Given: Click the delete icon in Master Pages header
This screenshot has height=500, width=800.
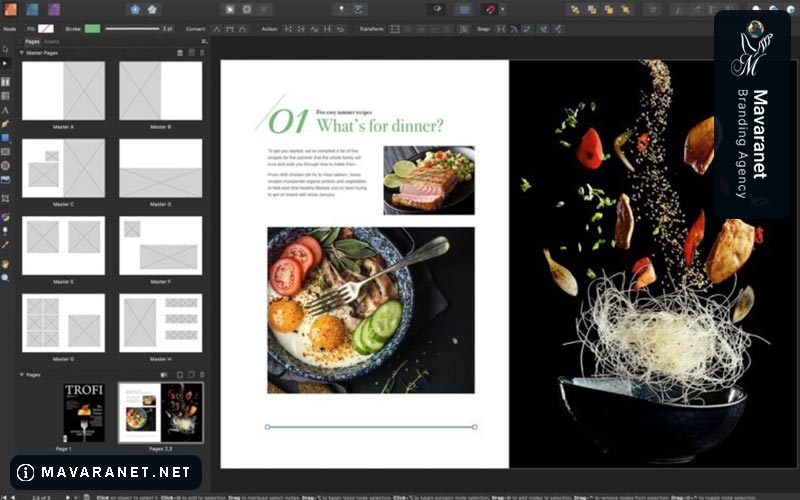Looking at the screenshot, I should (202, 53).
